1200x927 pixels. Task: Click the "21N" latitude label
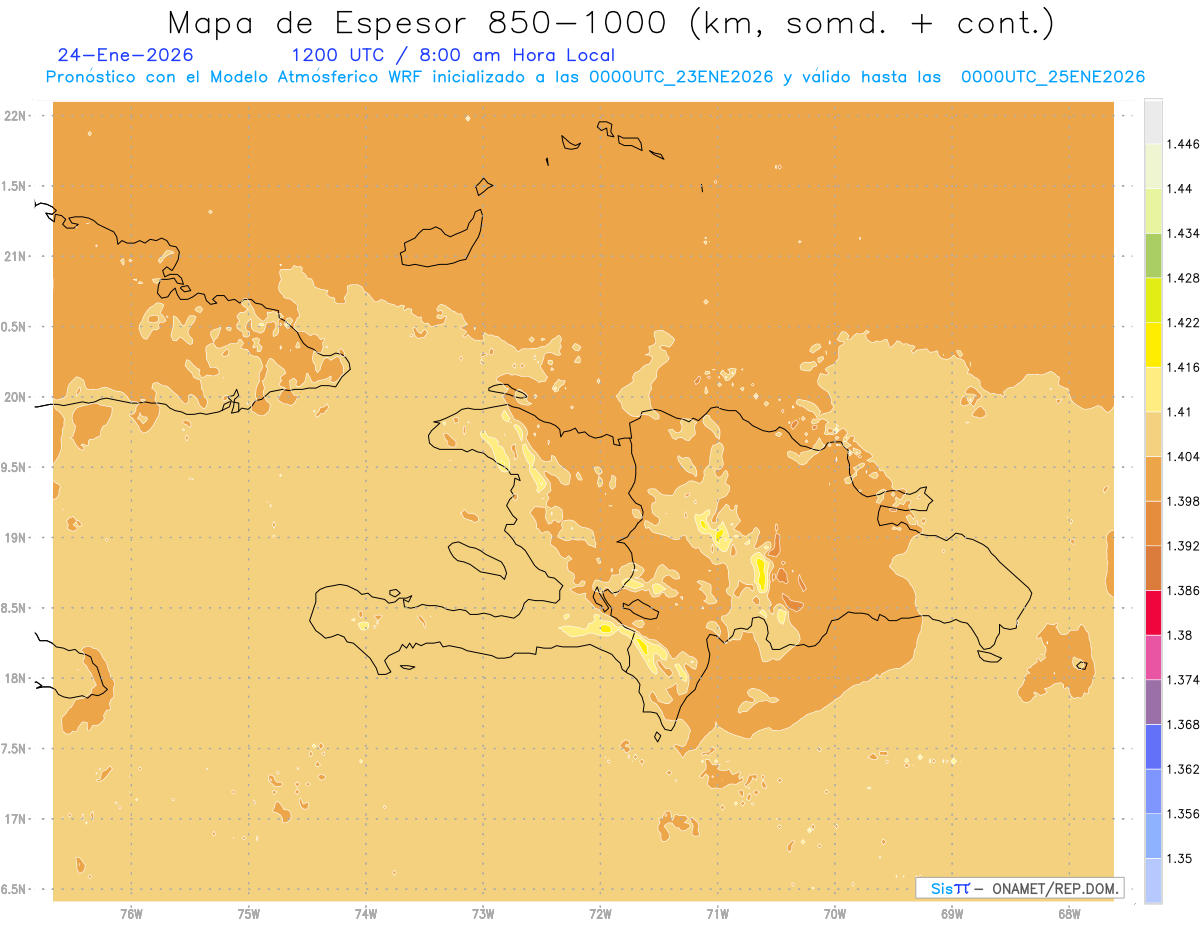(x=16, y=256)
